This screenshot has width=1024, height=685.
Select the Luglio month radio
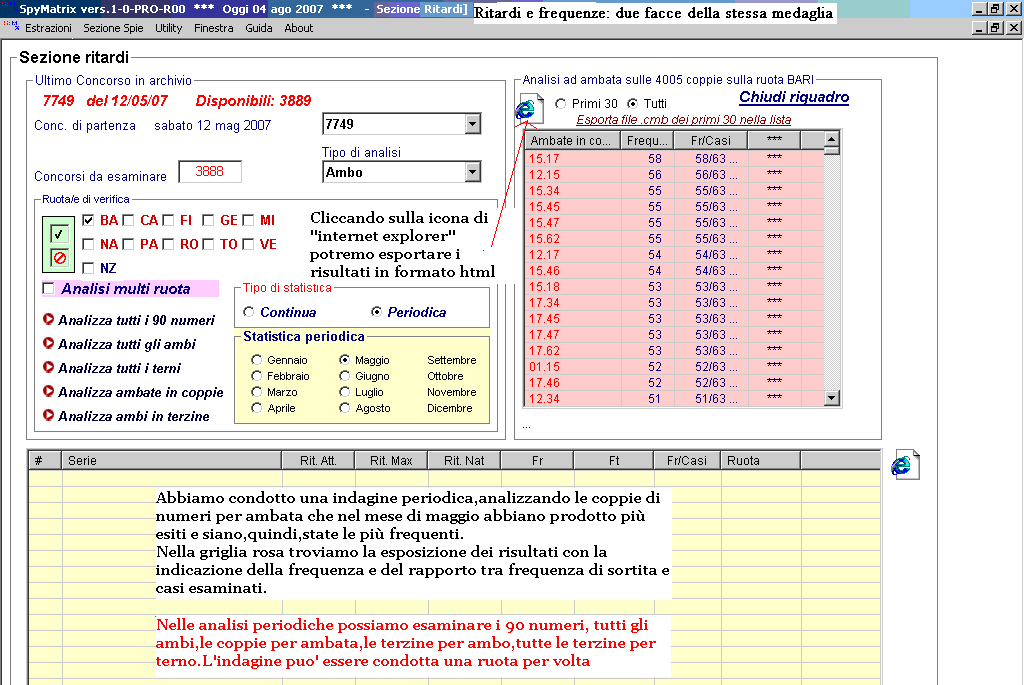345,392
